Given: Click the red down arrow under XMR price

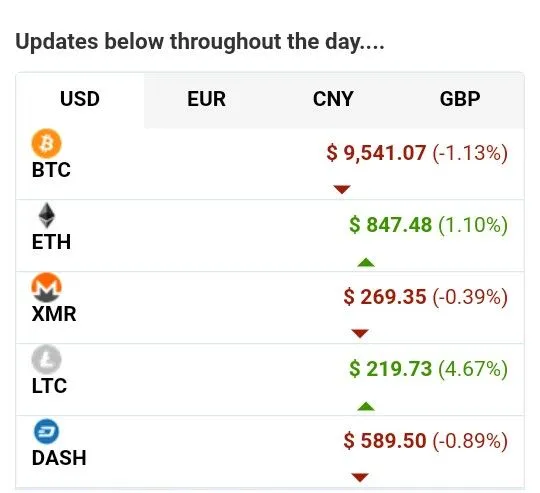Looking at the screenshot, I should click(x=360, y=333).
